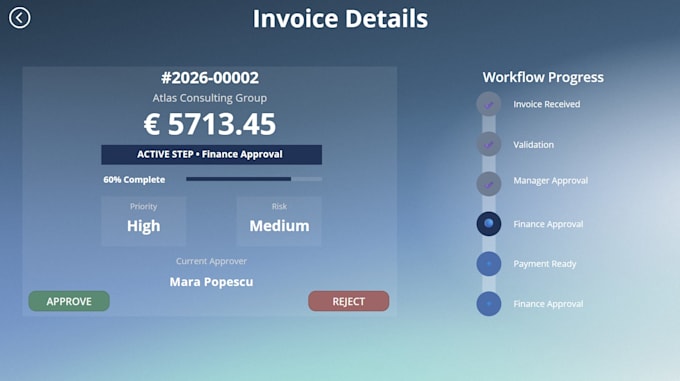The width and height of the screenshot is (680, 381).
Task: Click the Manager Approval checkmark step icon
Action: coord(489,184)
